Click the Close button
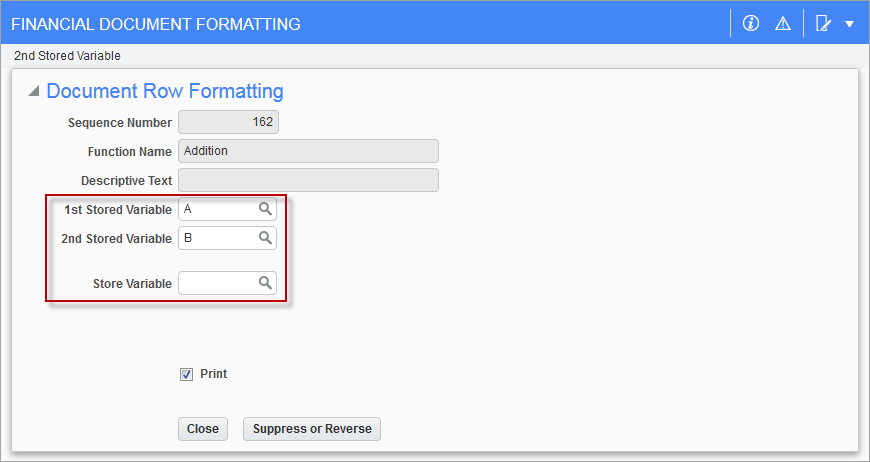This screenshot has width=870, height=462. 203,429
